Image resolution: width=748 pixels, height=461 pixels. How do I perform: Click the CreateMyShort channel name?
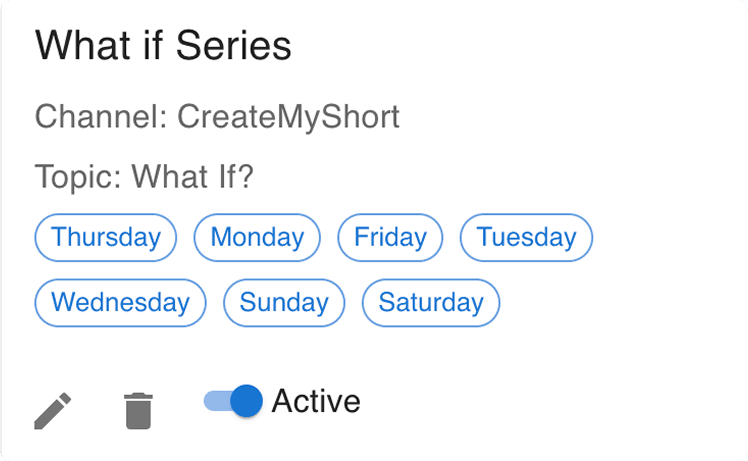(289, 117)
